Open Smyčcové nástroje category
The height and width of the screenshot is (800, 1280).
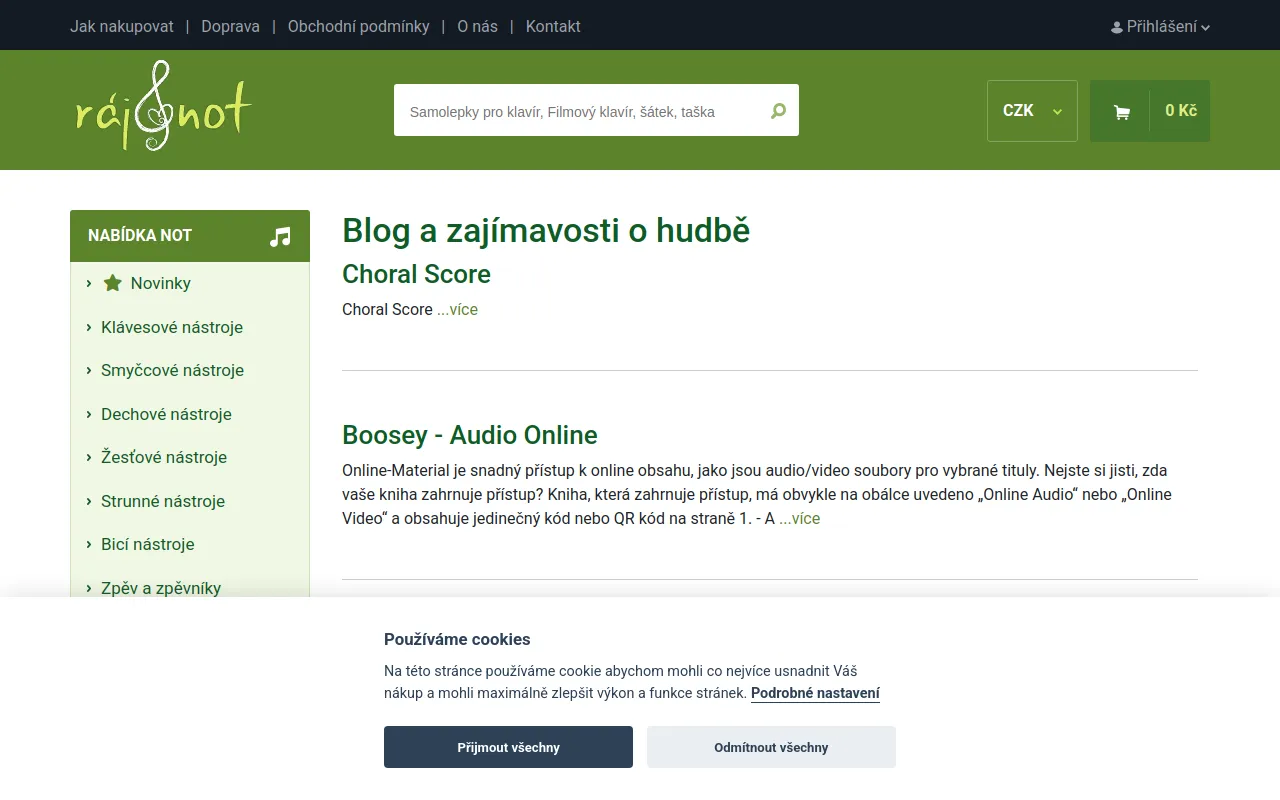coord(172,370)
